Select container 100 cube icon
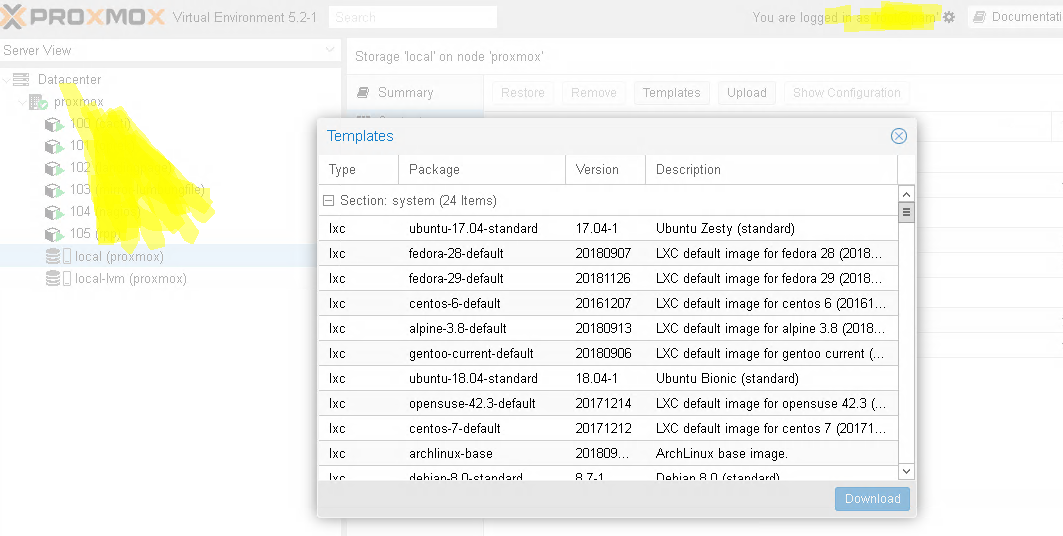Viewport: 1063px width, 536px height. pos(54,124)
